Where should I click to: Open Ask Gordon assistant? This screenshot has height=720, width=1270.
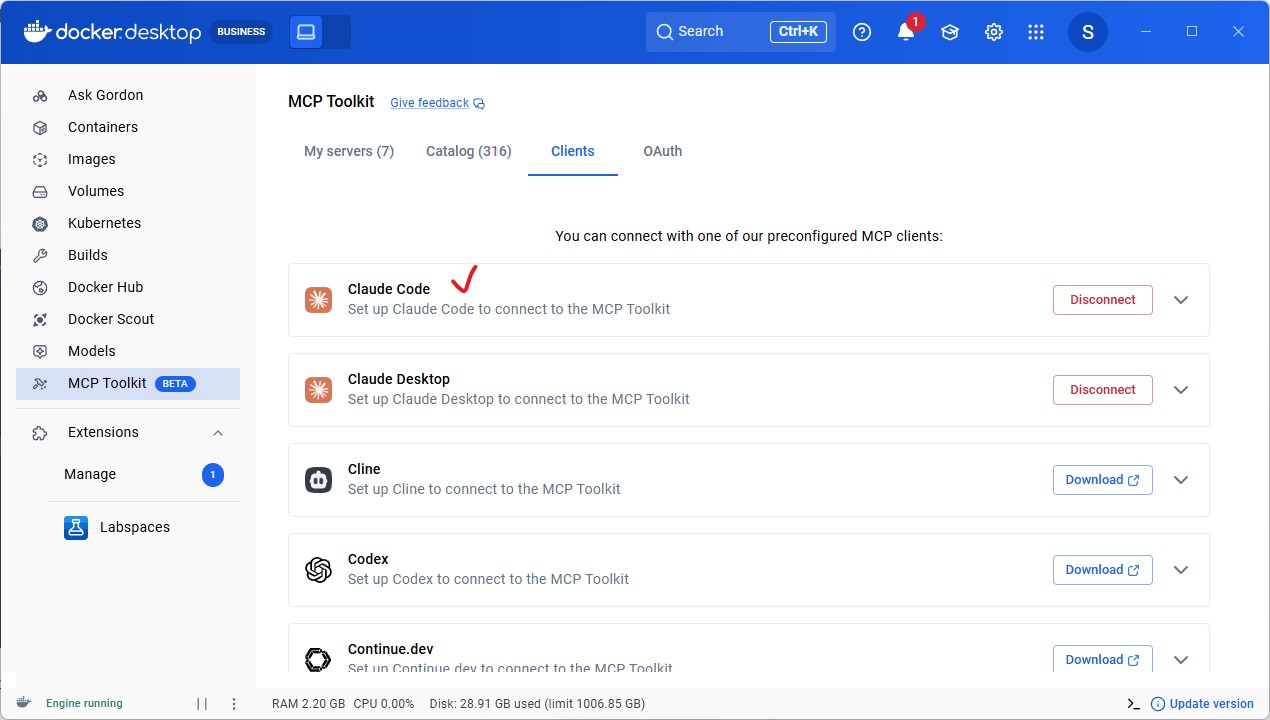pyautogui.click(x=104, y=95)
